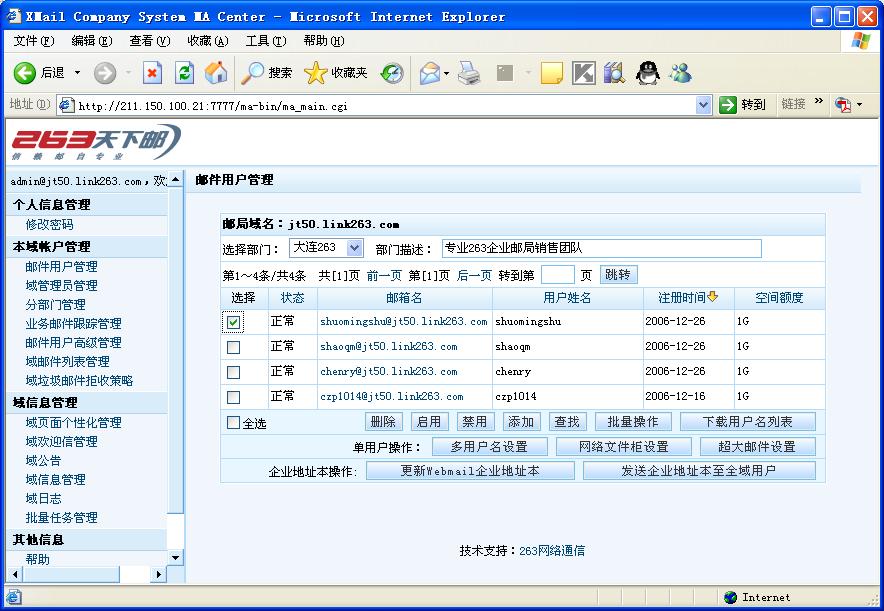Go to the Home page icon
884x611 pixels.
point(216,73)
